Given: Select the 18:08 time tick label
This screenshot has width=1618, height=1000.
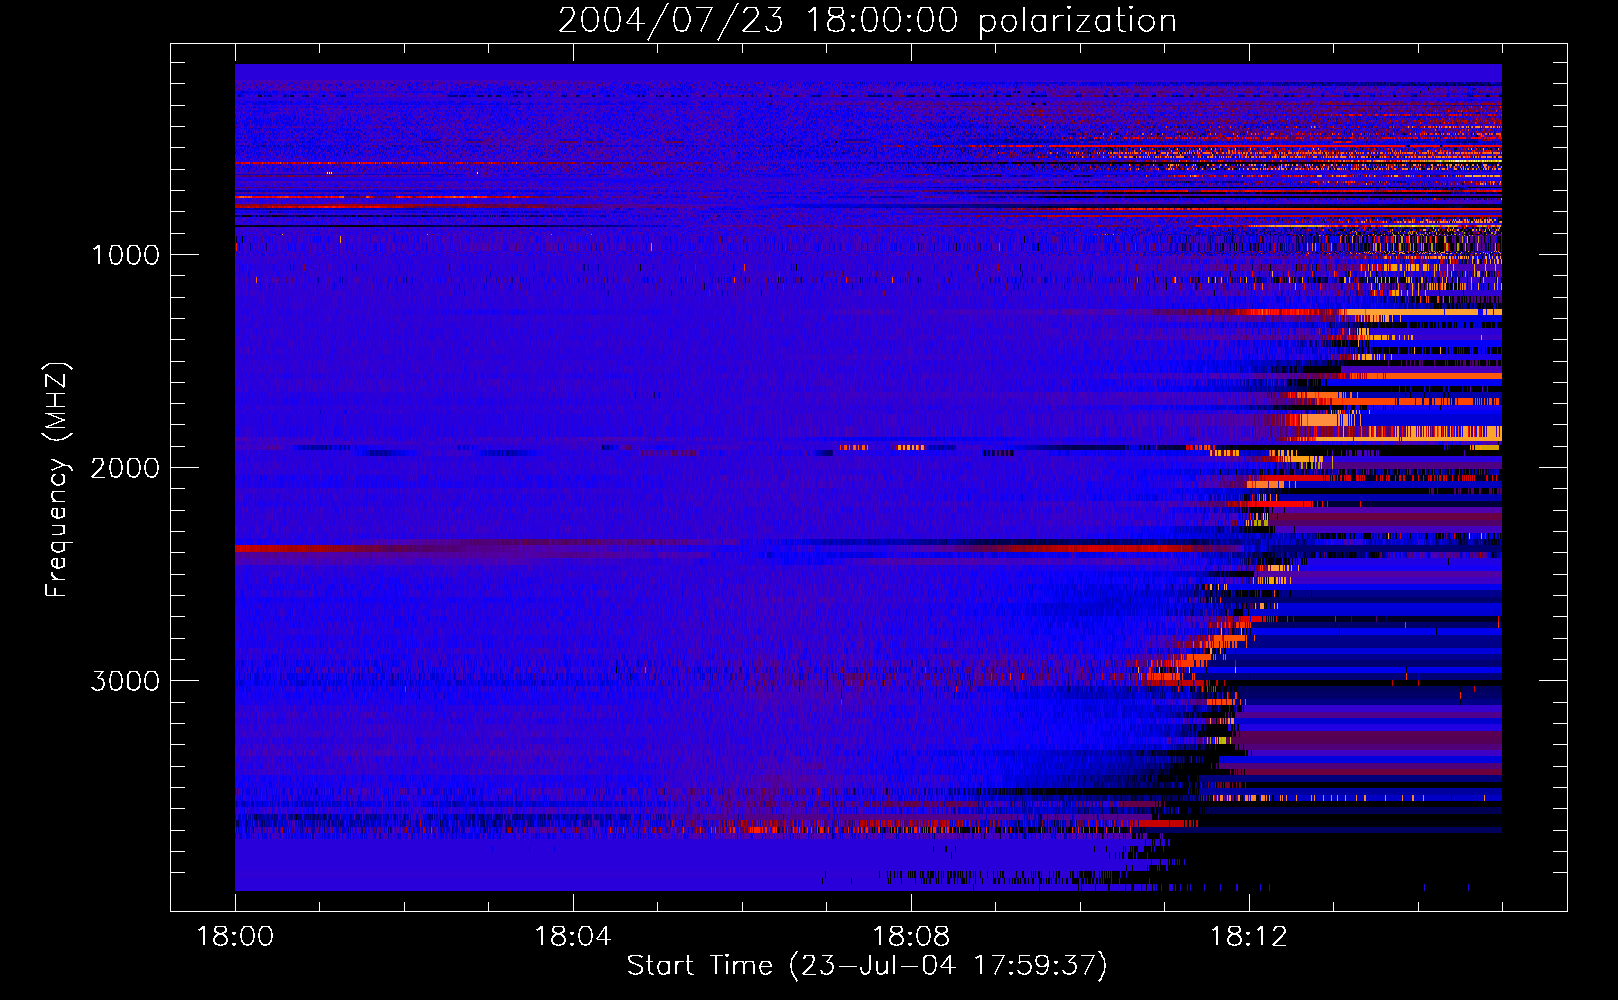Looking at the screenshot, I should point(911,936).
